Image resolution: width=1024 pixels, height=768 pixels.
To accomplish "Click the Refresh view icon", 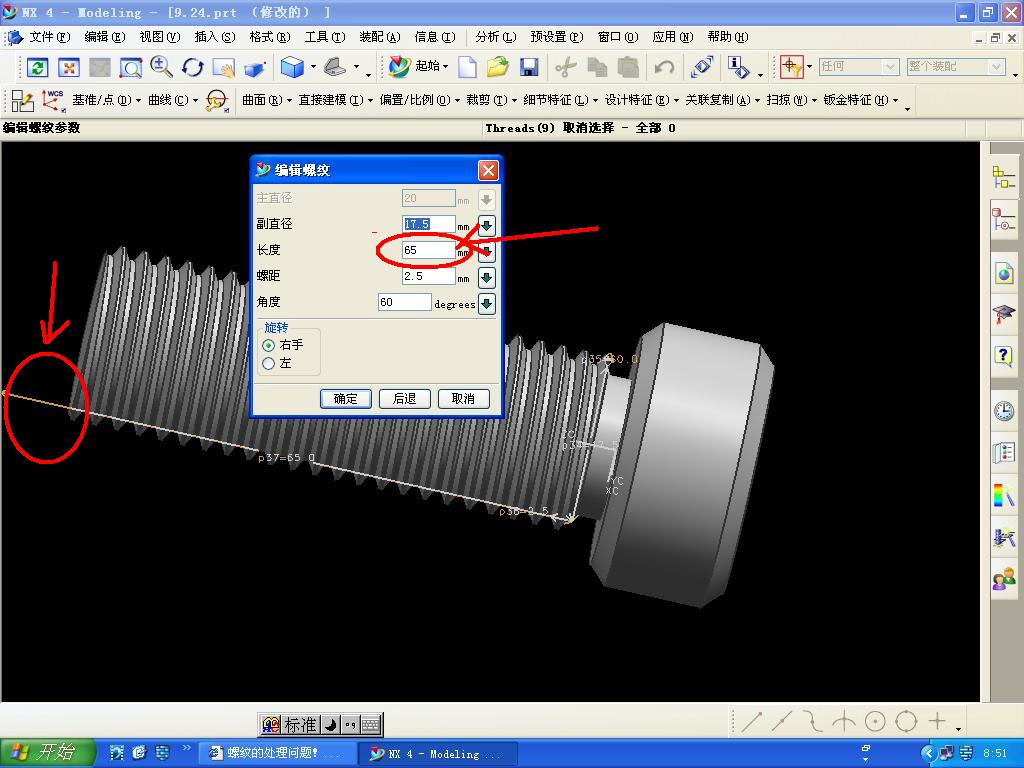I will pos(37,67).
